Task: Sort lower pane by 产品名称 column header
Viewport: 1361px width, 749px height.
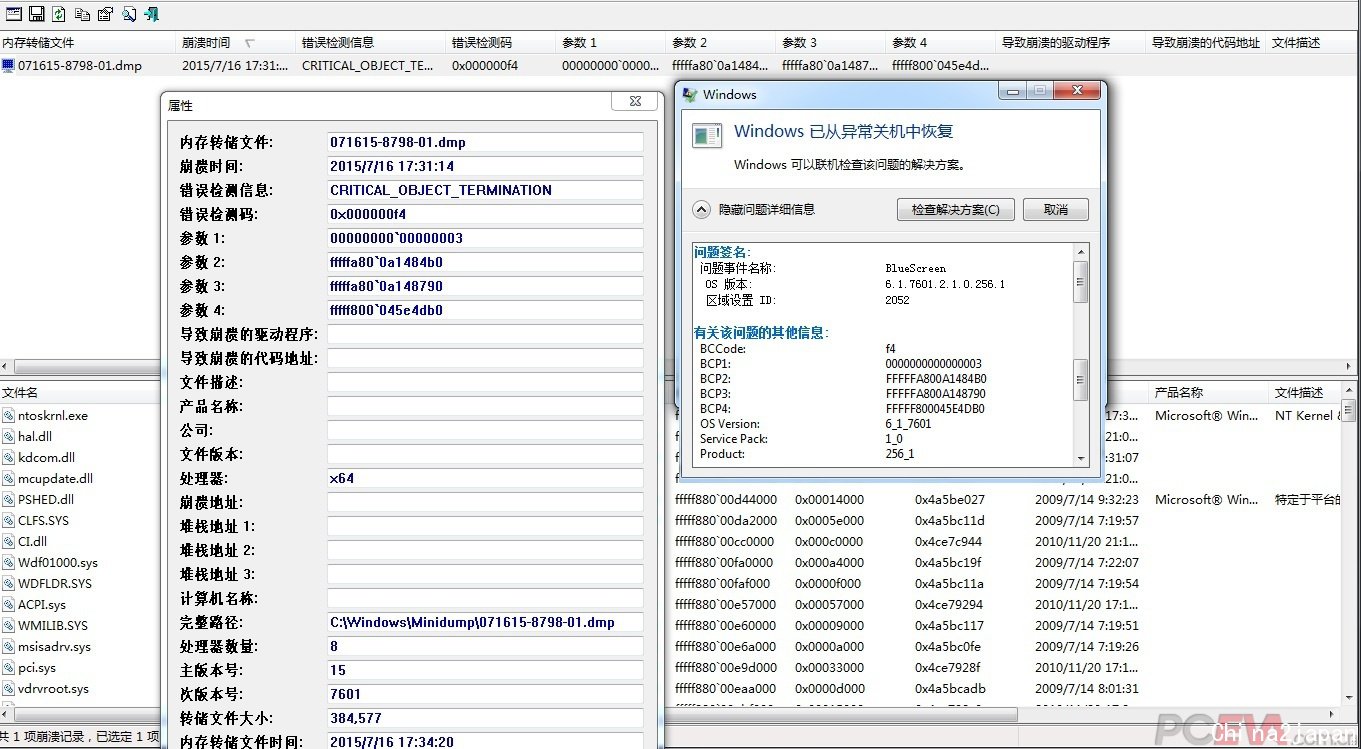Action: coord(1208,393)
